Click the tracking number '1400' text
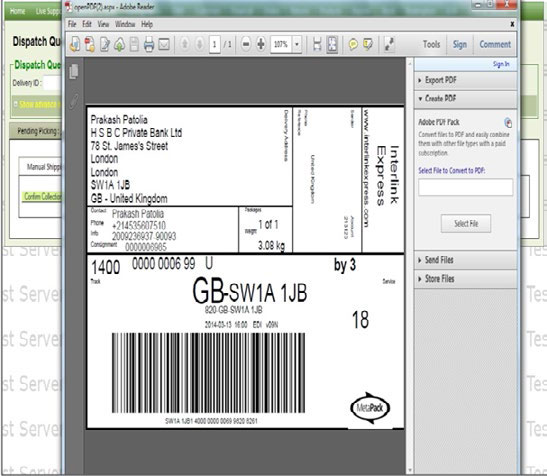This screenshot has width=547, height=476. [x=105, y=268]
